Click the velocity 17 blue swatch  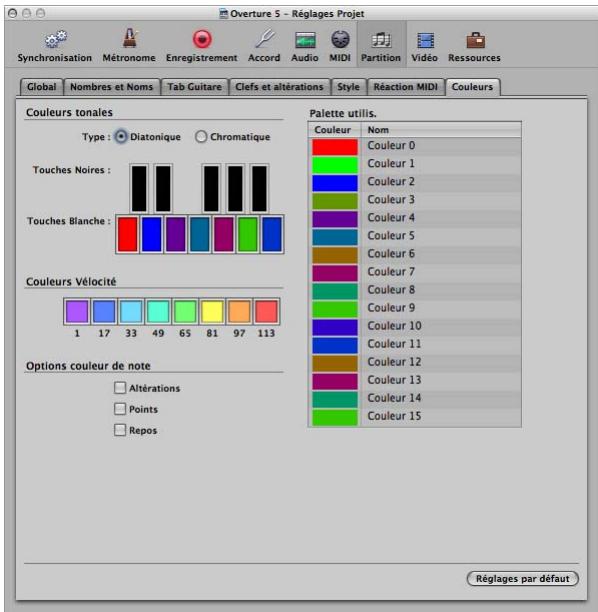pyautogui.click(x=104, y=311)
